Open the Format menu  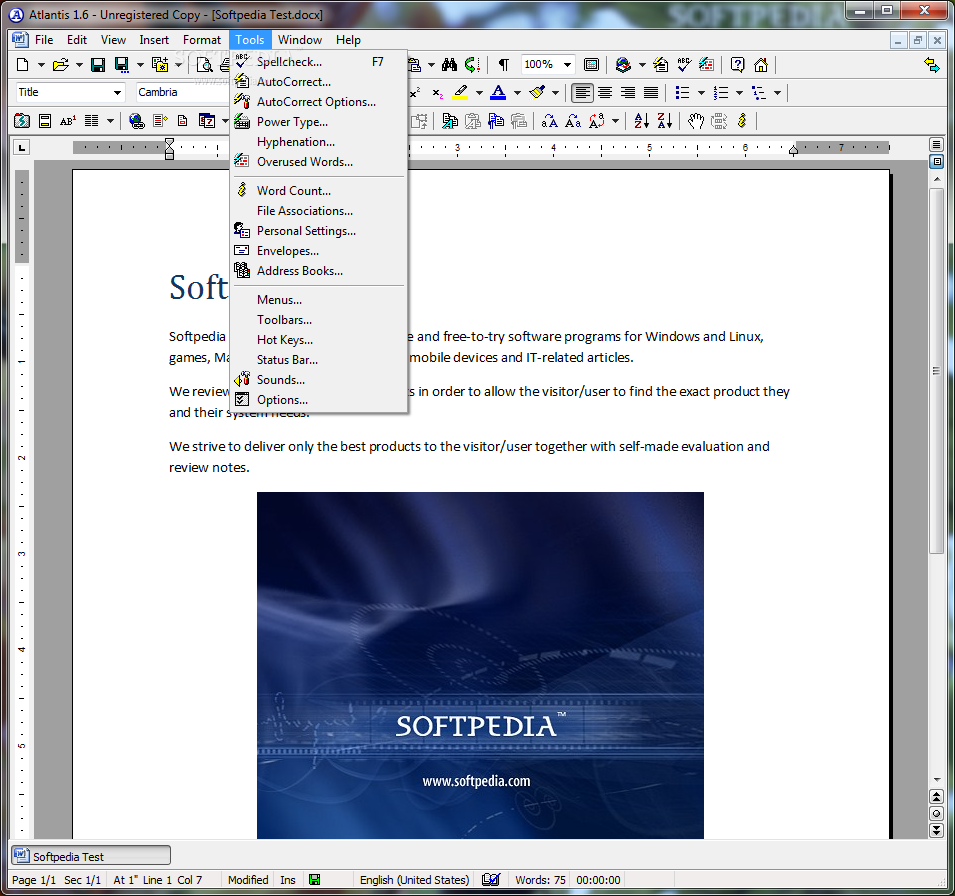(x=202, y=40)
